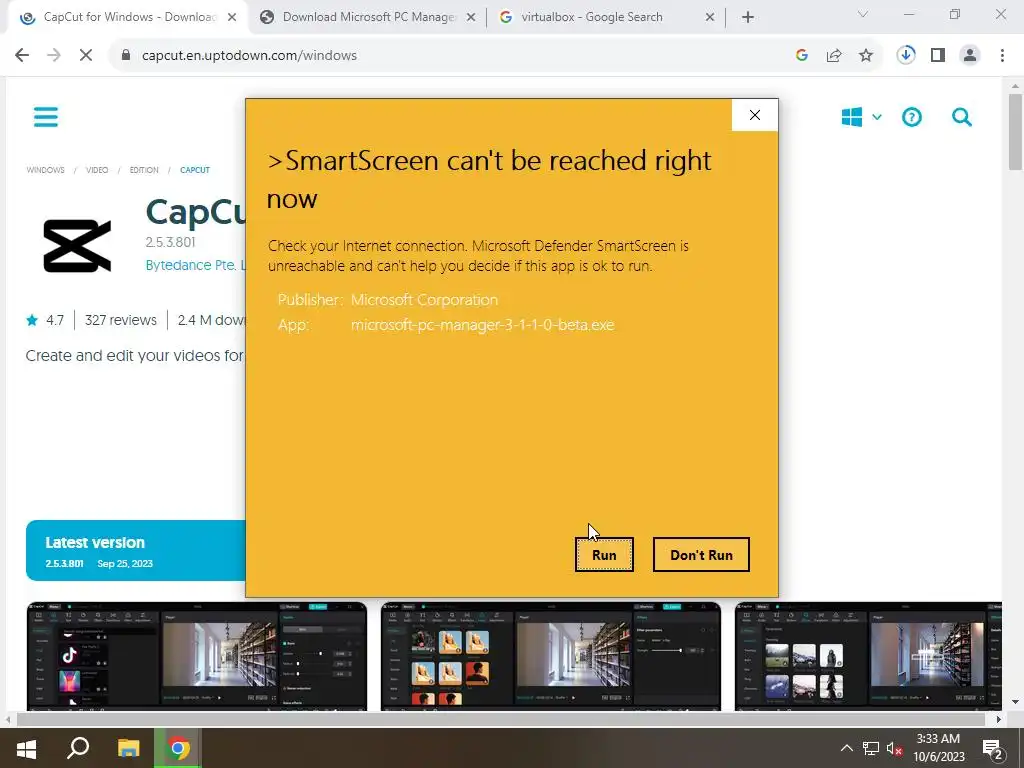Open the notification center icon

pyautogui.click(x=992, y=749)
